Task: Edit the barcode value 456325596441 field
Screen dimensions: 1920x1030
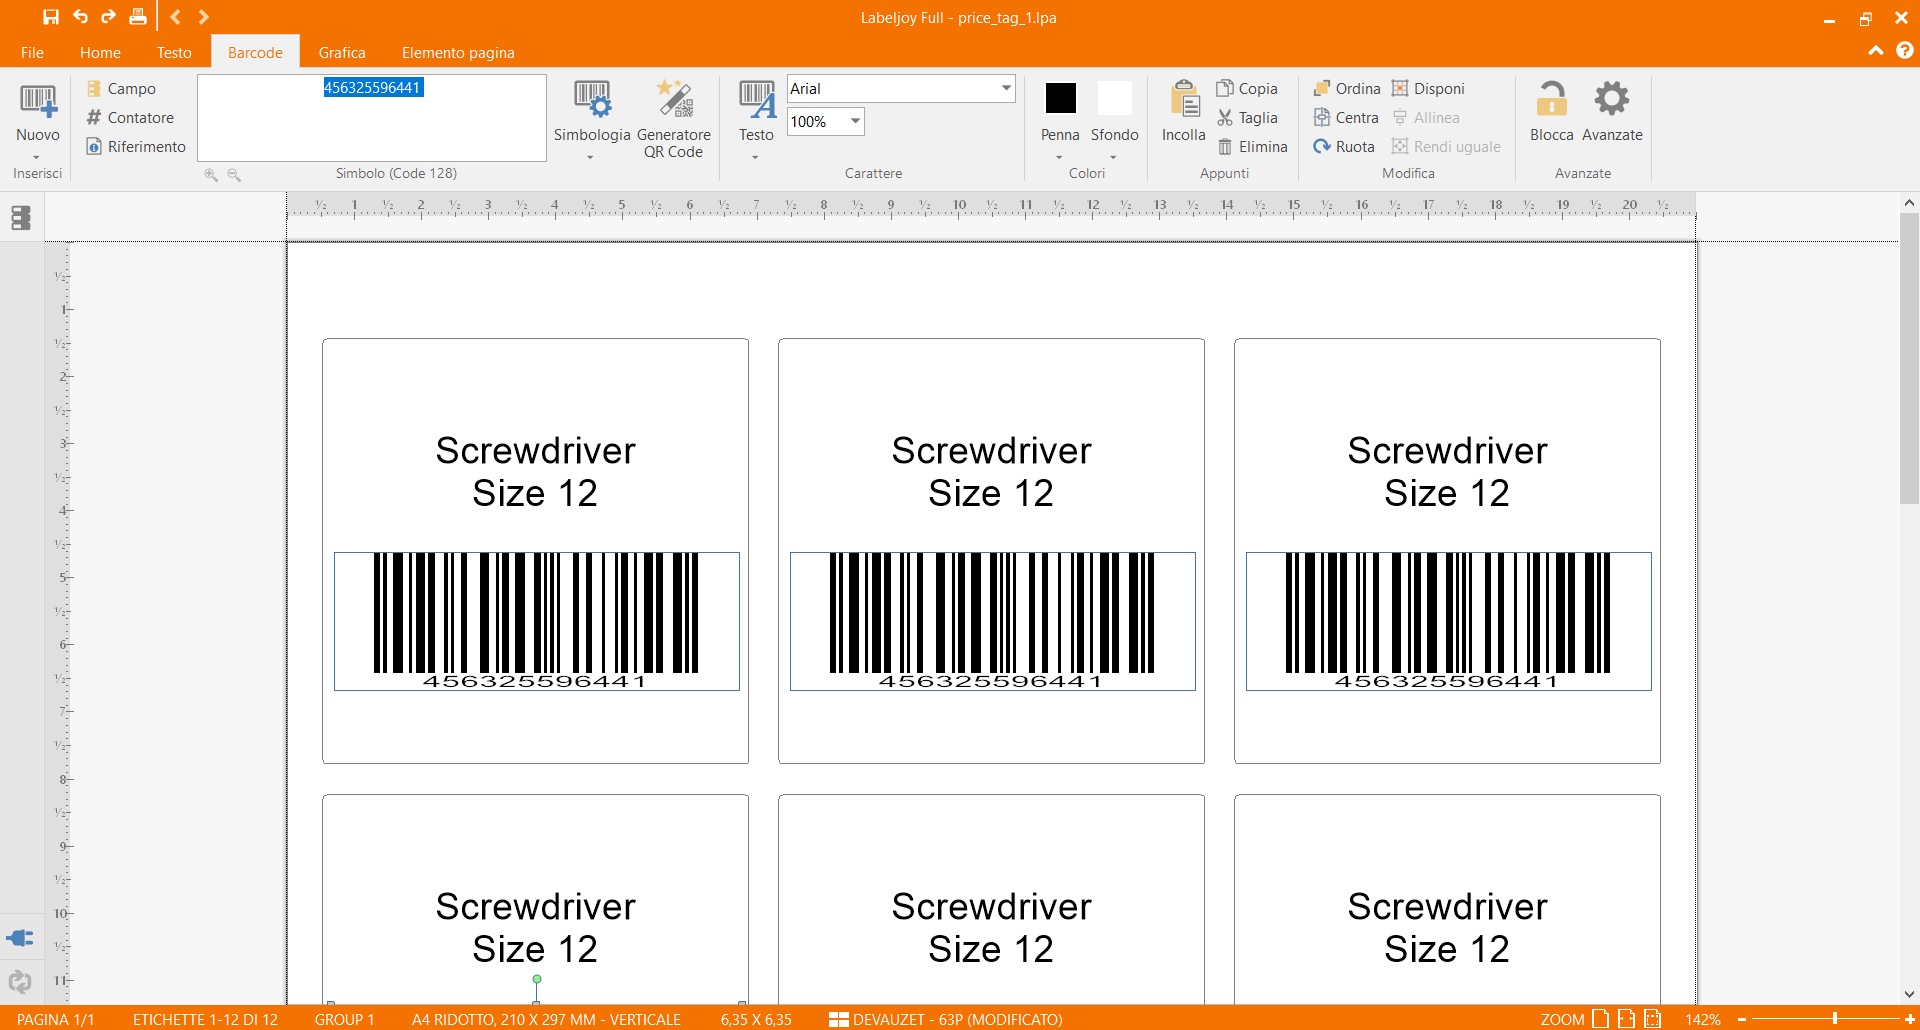Action: point(372,117)
